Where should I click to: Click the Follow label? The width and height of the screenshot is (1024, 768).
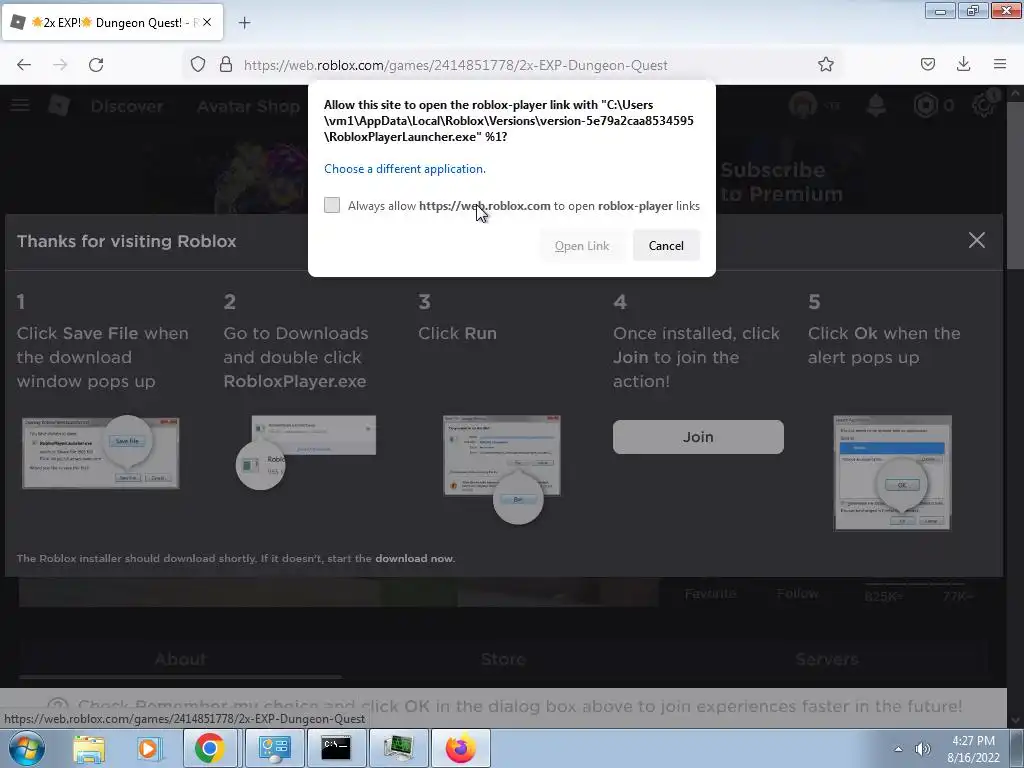click(x=797, y=594)
